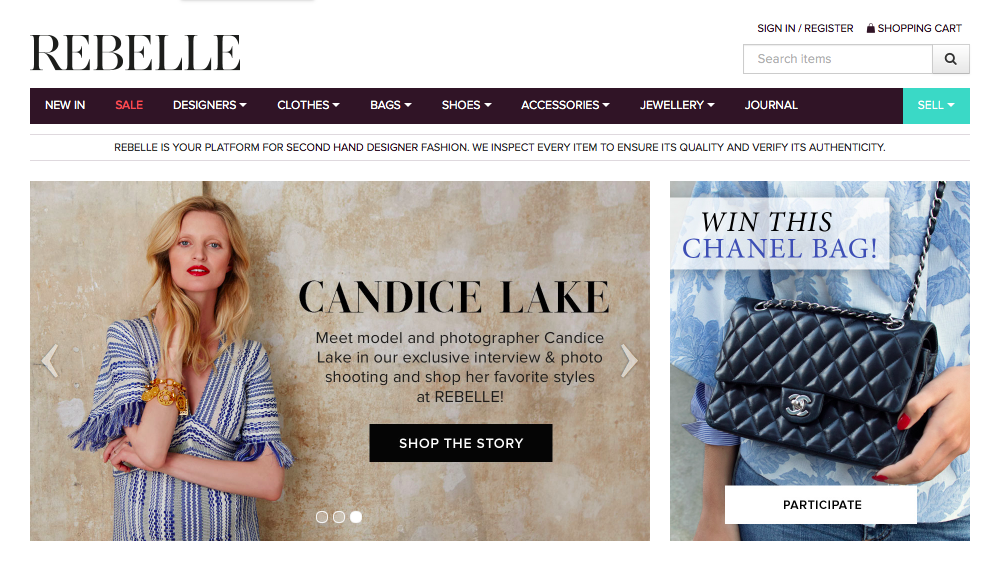Advance carousel with right arrow
Screen dimensions: 988x579
(629, 360)
